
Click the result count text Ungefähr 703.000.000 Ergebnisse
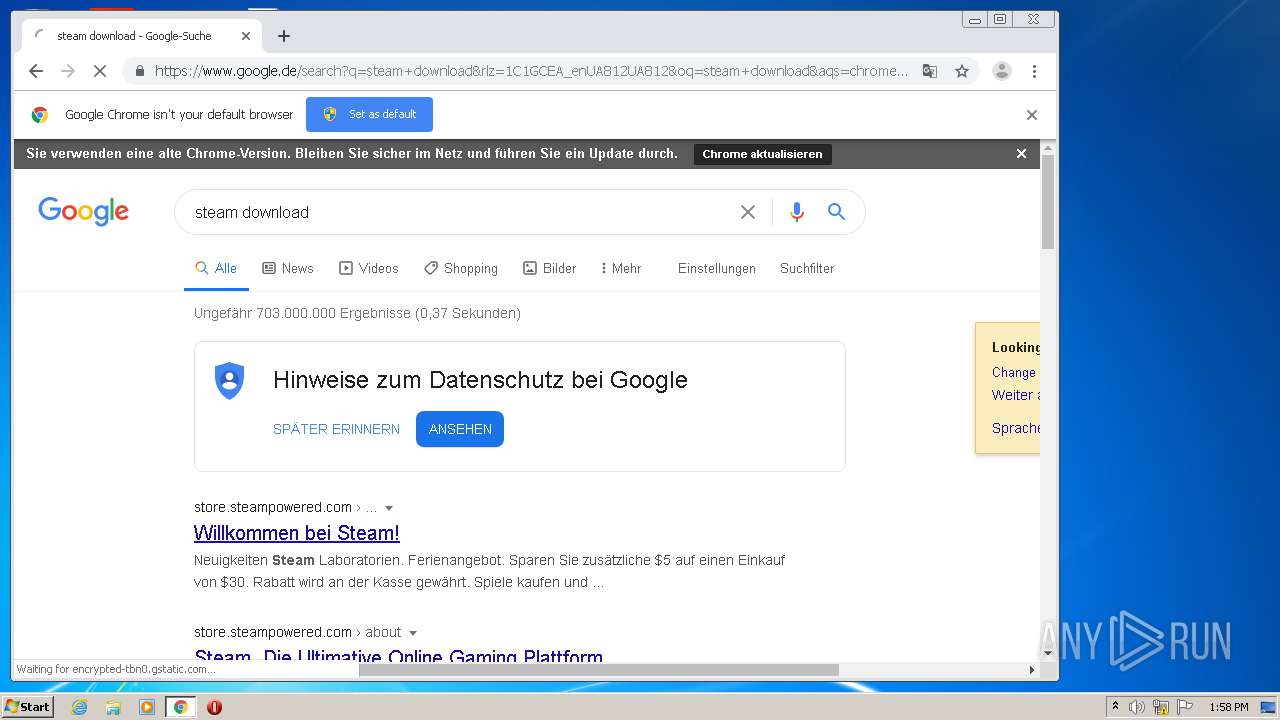(x=302, y=313)
